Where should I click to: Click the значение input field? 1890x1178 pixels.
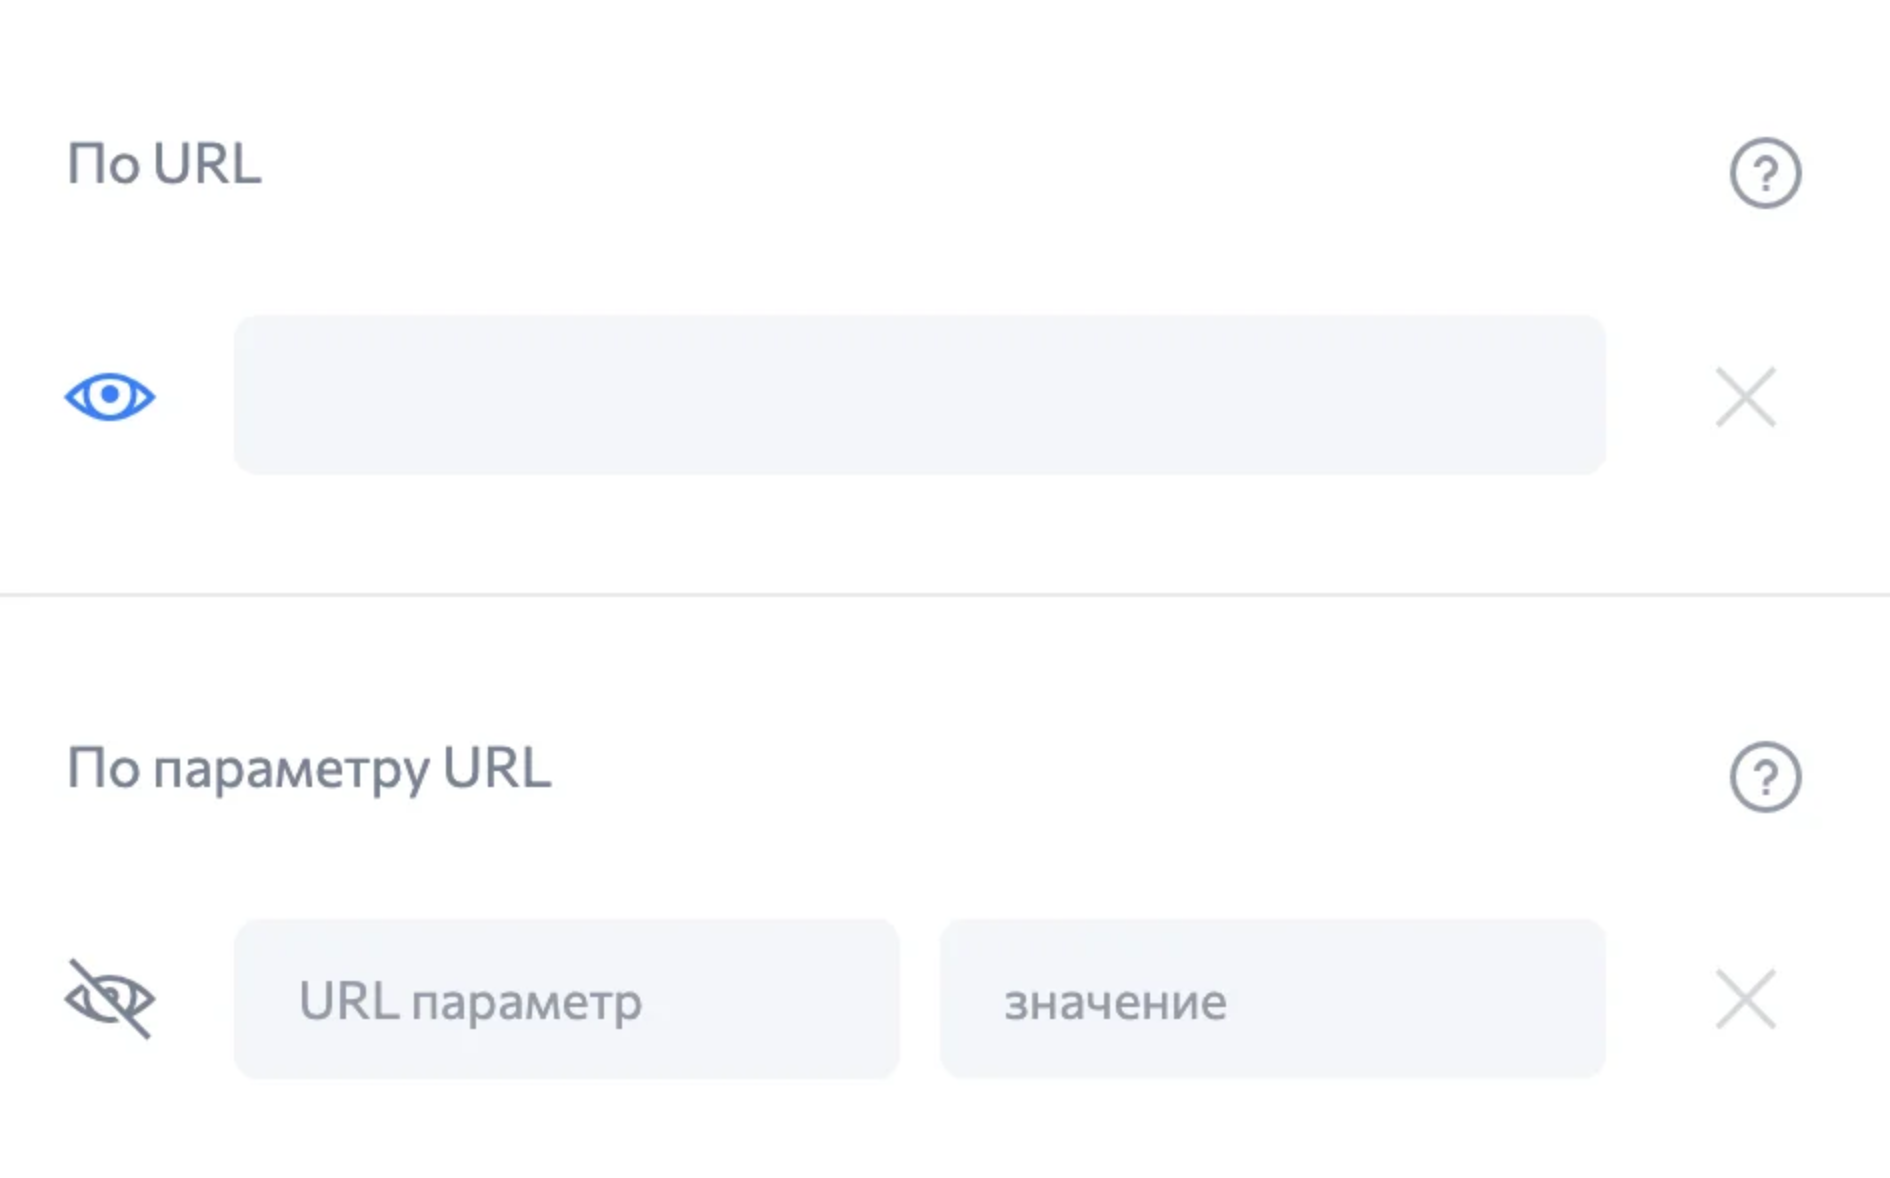[1272, 999]
